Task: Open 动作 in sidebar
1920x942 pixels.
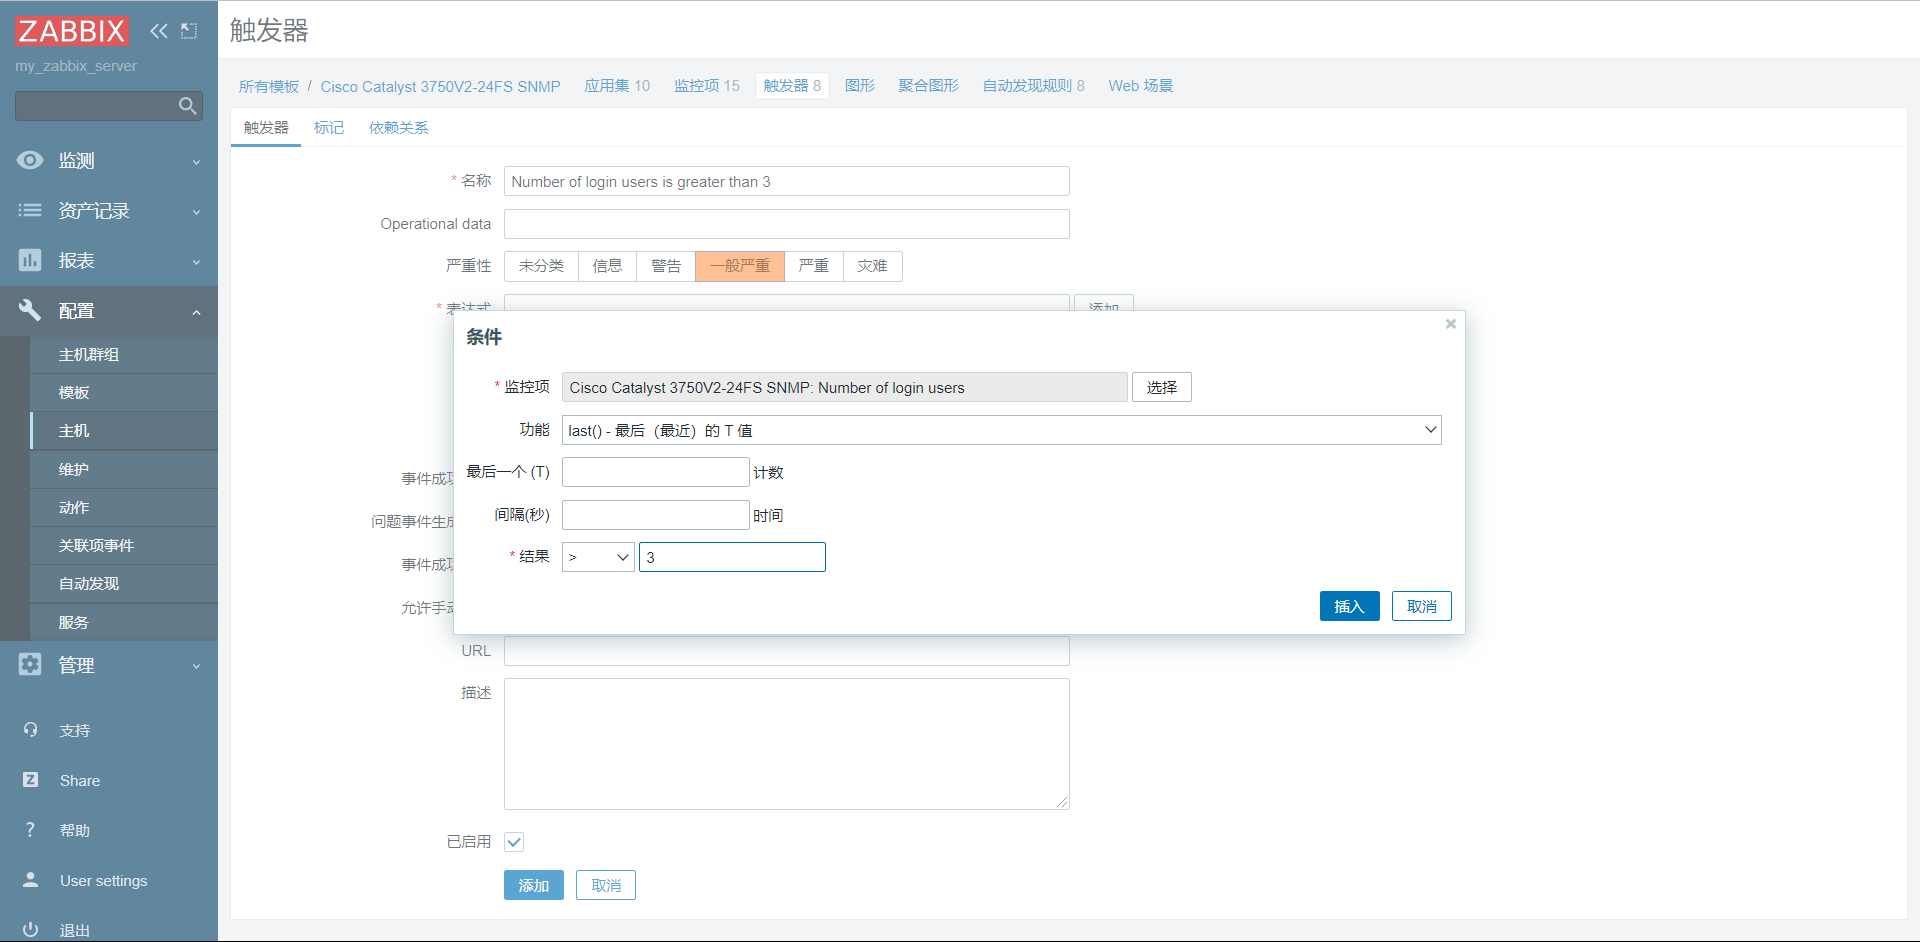Action: pos(124,508)
